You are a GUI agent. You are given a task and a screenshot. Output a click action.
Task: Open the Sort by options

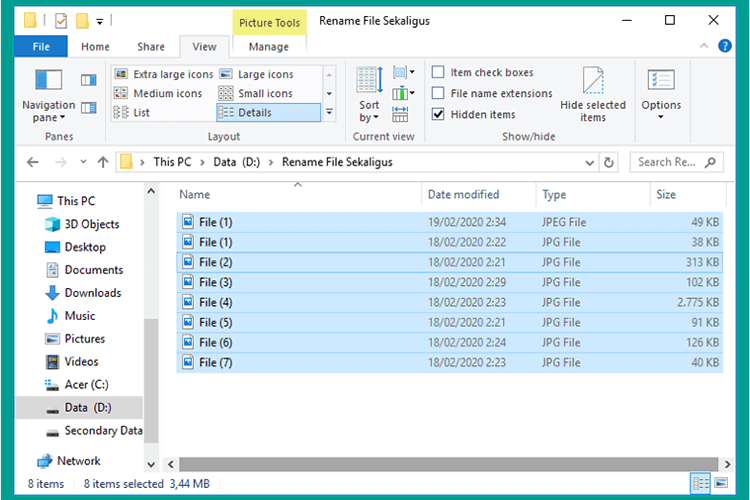[x=369, y=95]
